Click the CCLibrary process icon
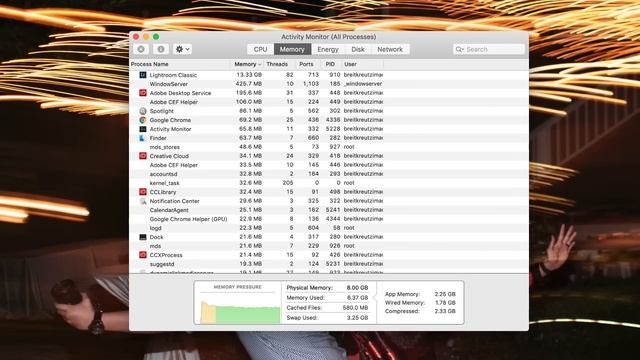 [142, 192]
